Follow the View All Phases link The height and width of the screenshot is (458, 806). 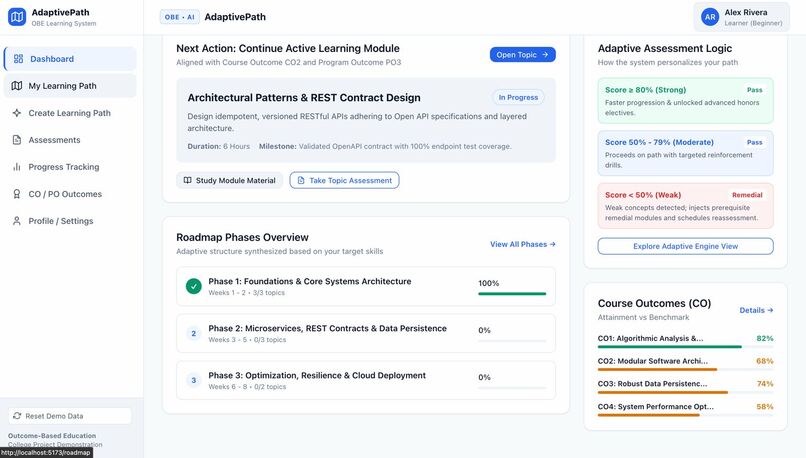pos(523,244)
